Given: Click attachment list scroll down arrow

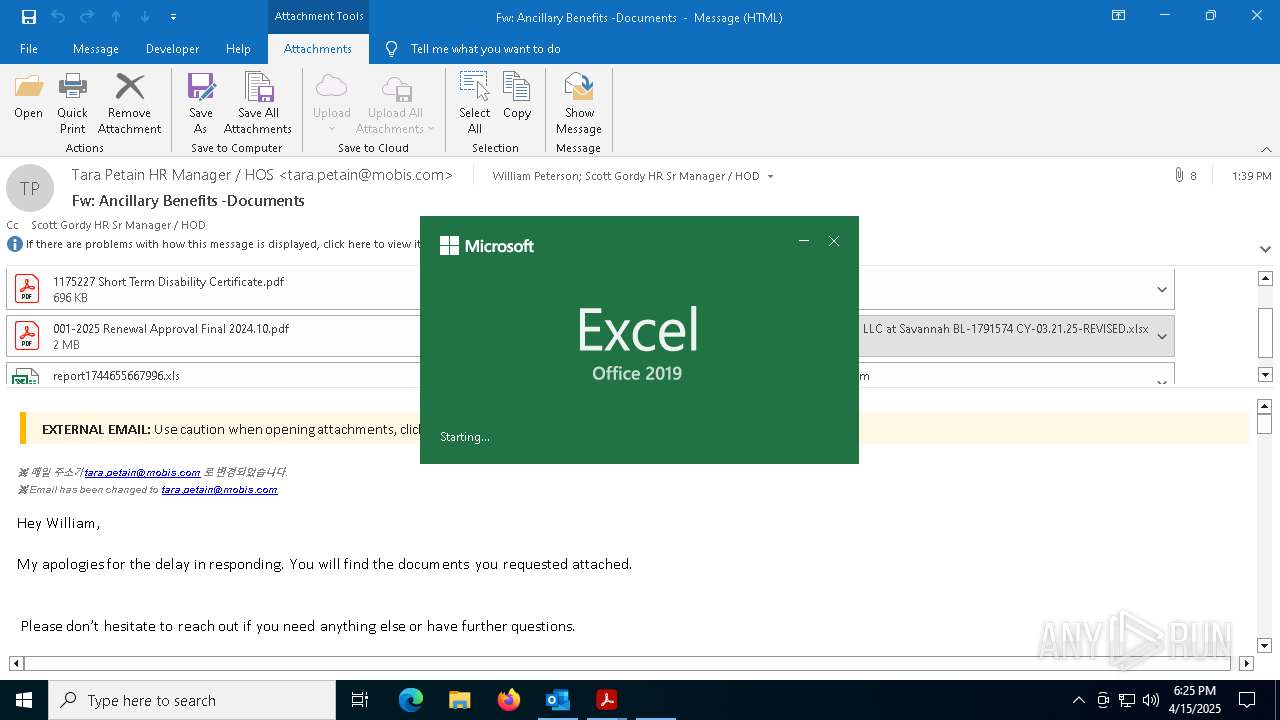Looking at the screenshot, I should coord(1265,375).
